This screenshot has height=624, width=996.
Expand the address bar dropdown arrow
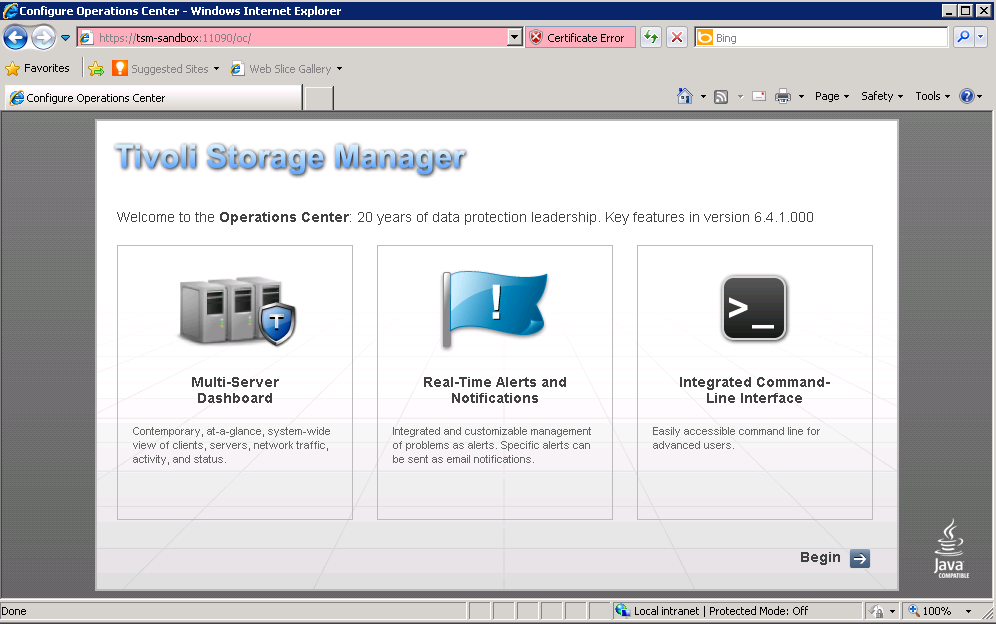point(515,38)
